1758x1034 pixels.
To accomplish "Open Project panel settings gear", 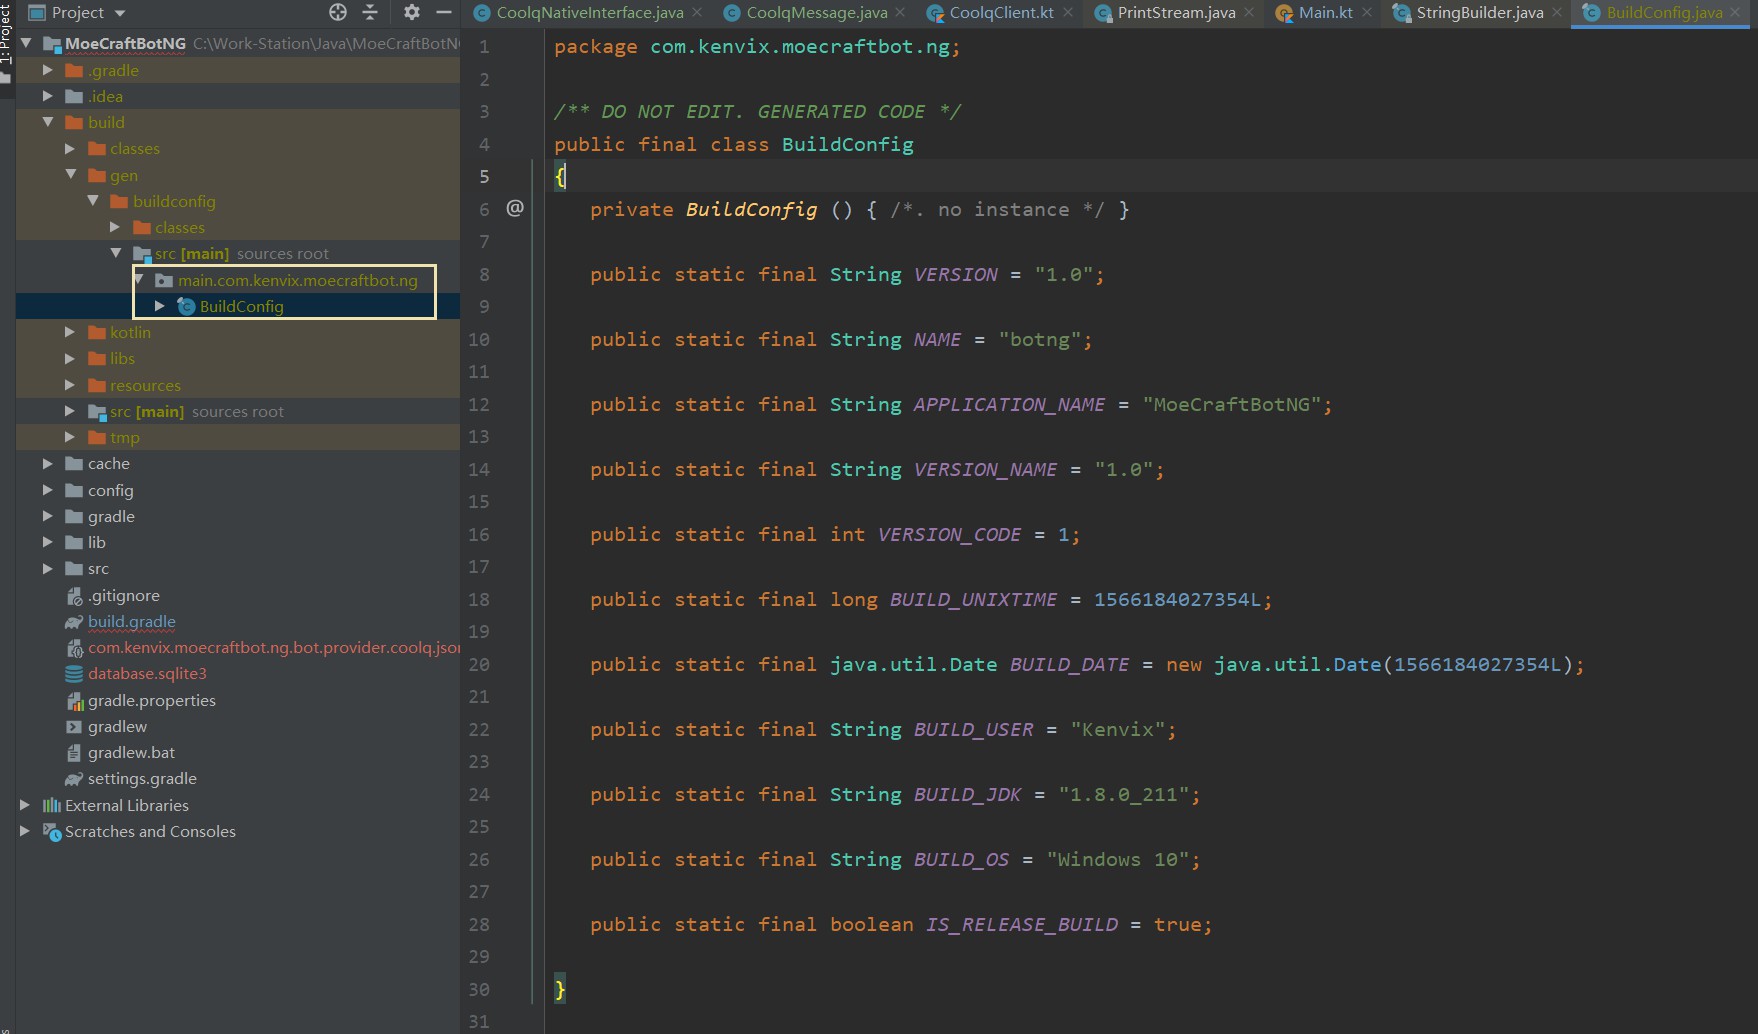I will (x=412, y=12).
